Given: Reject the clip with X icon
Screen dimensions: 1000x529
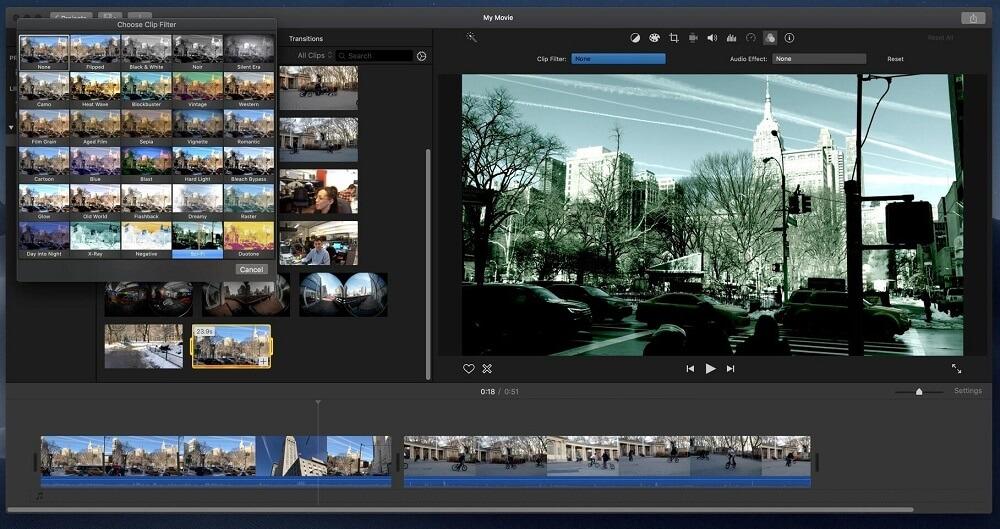Looking at the screenshot, I should (487, 369).
